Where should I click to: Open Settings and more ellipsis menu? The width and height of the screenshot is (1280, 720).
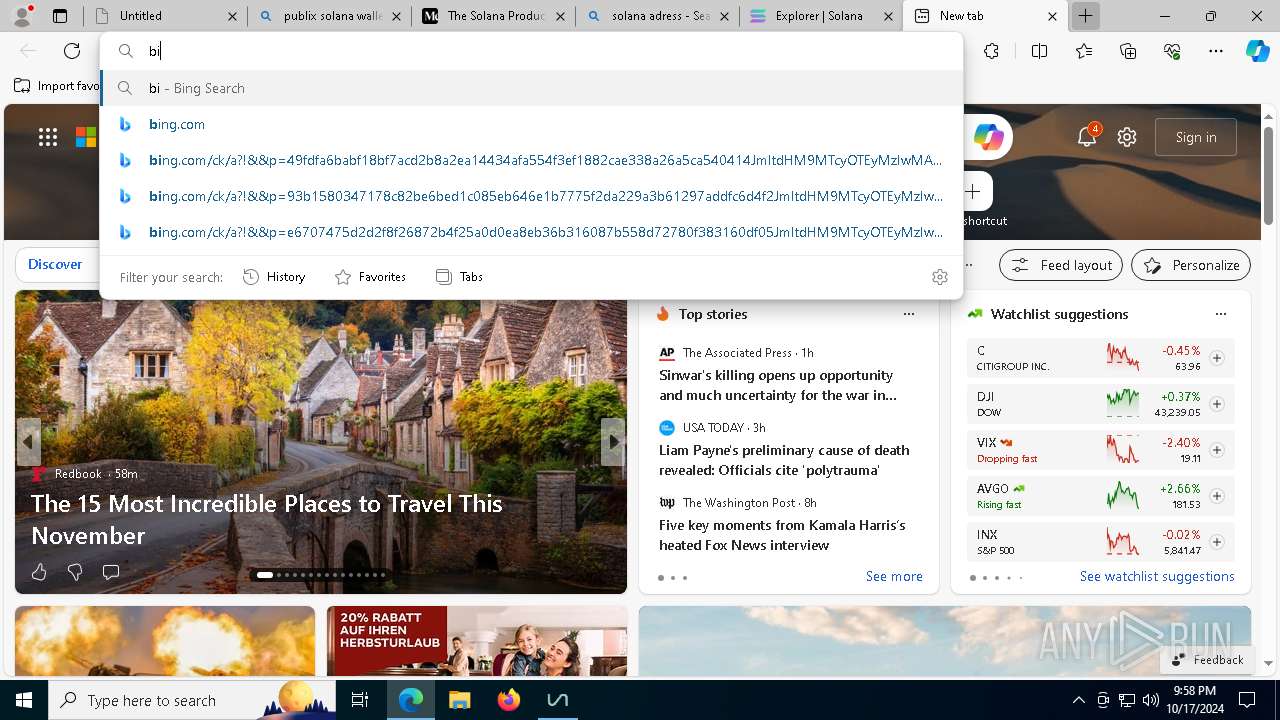1216,51
